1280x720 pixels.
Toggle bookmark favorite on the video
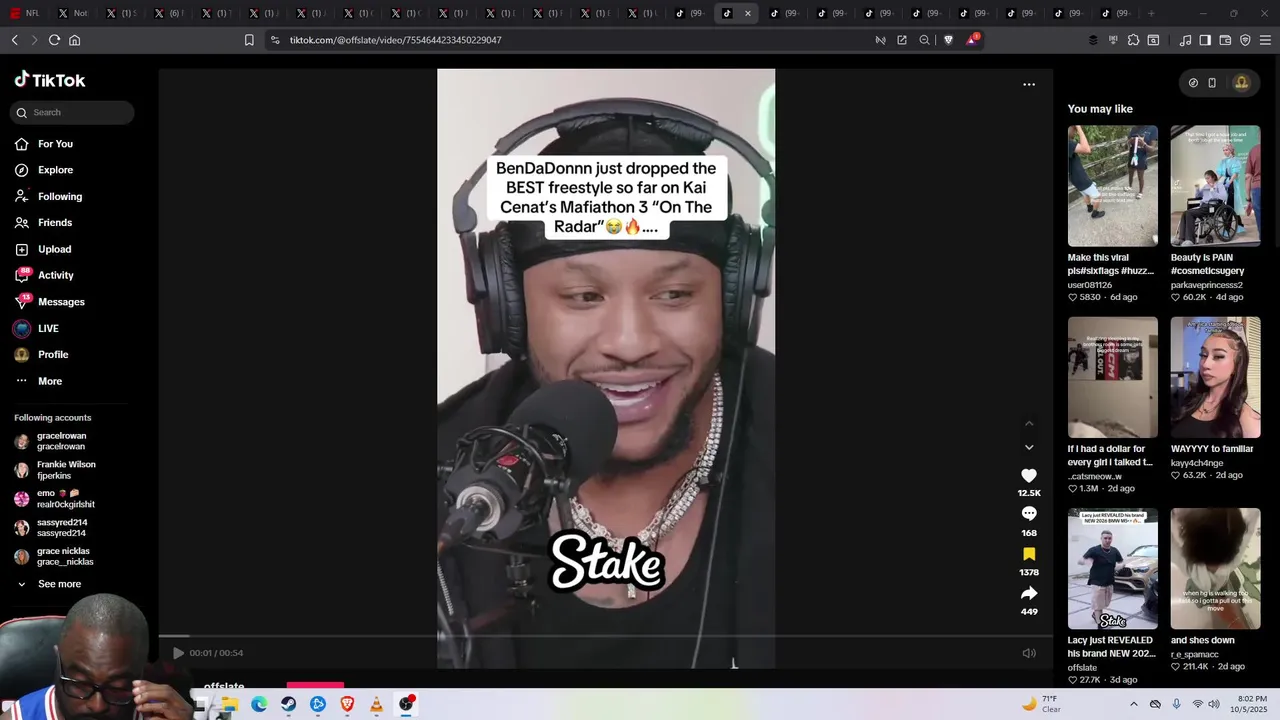(x=1029, y=554)
